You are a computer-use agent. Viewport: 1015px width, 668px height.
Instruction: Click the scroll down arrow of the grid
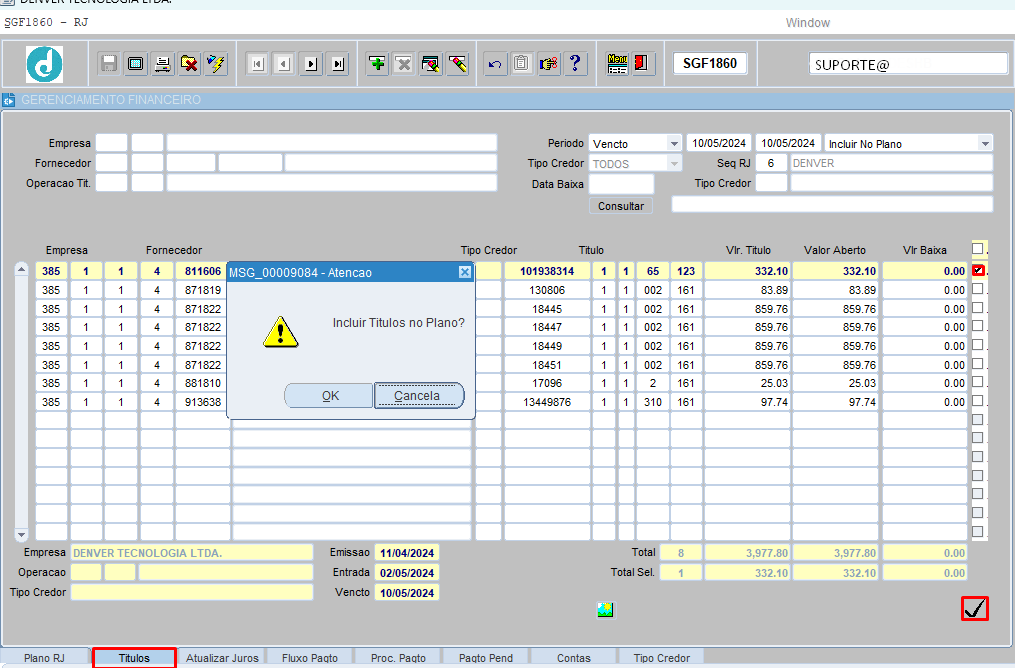pyautogui.click(x=22, y=535)
